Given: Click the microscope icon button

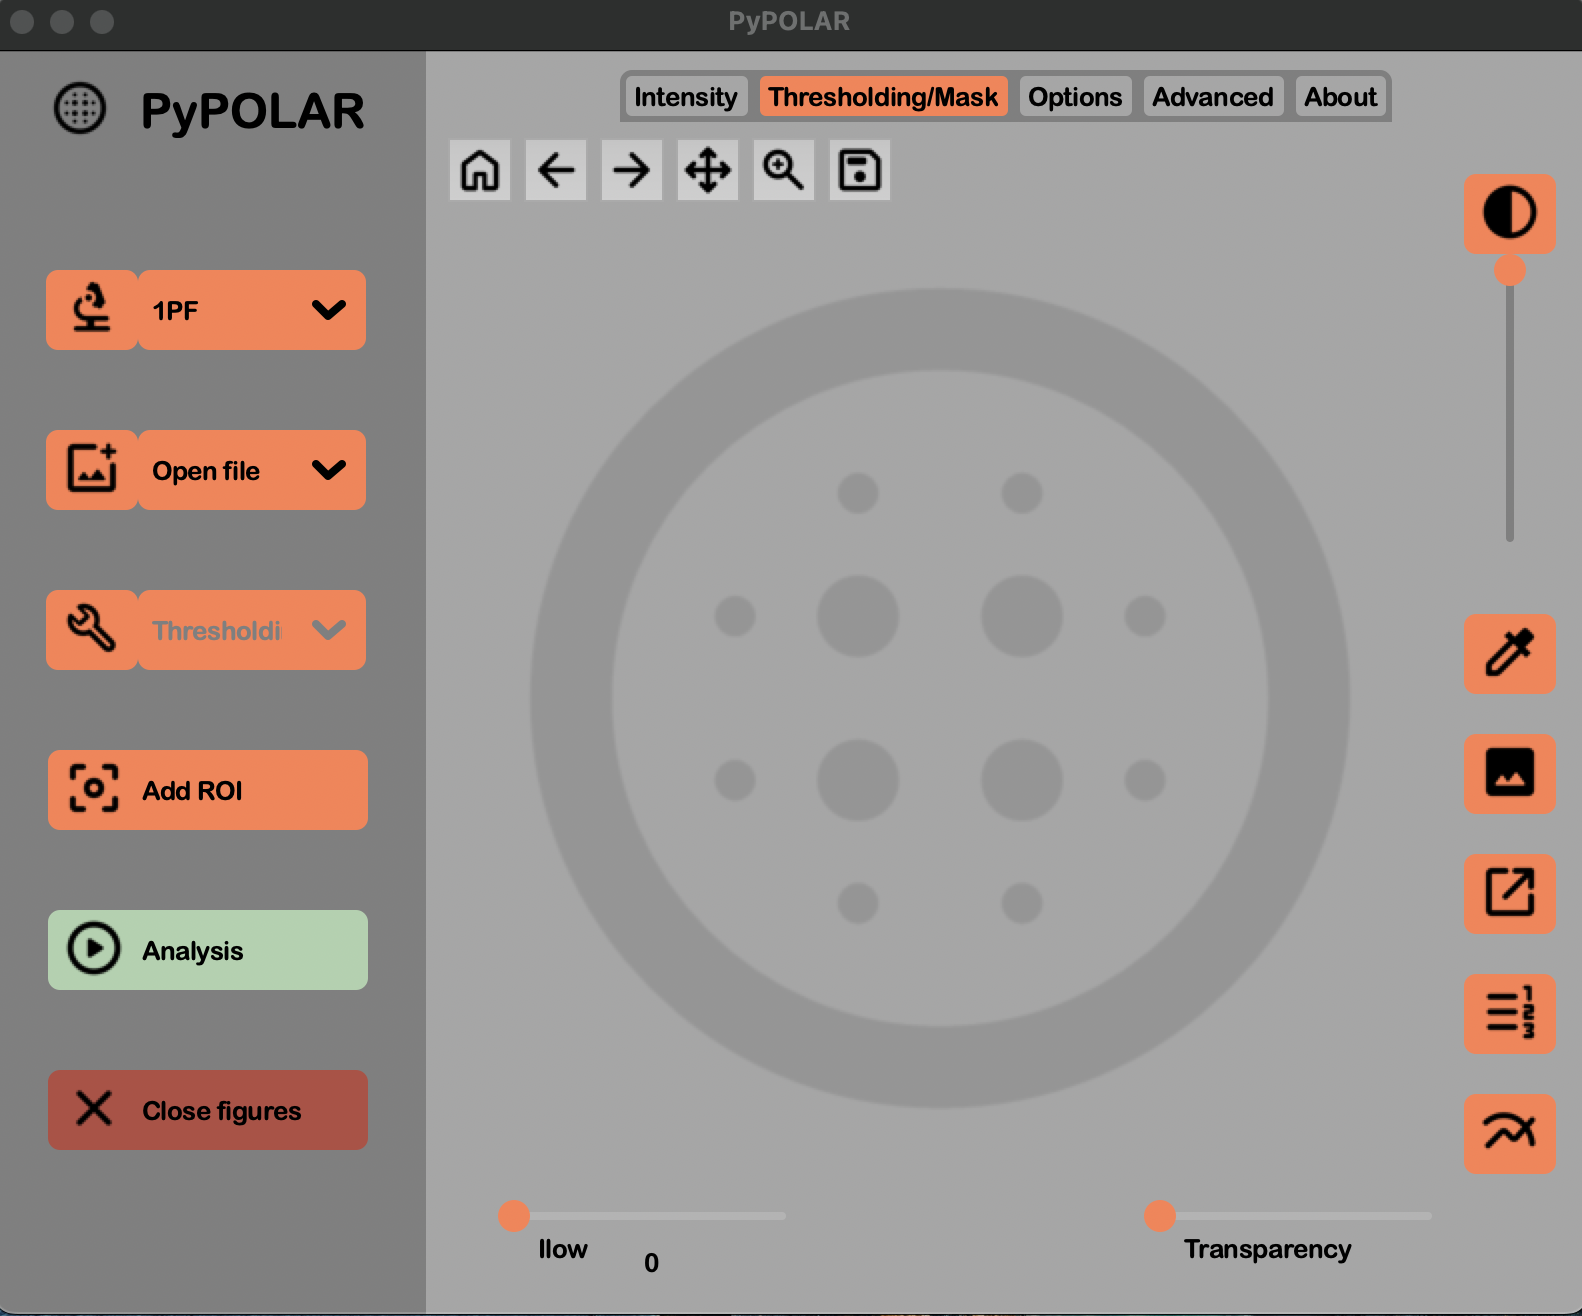Looking at the screenshot, I should pos(92,310).
